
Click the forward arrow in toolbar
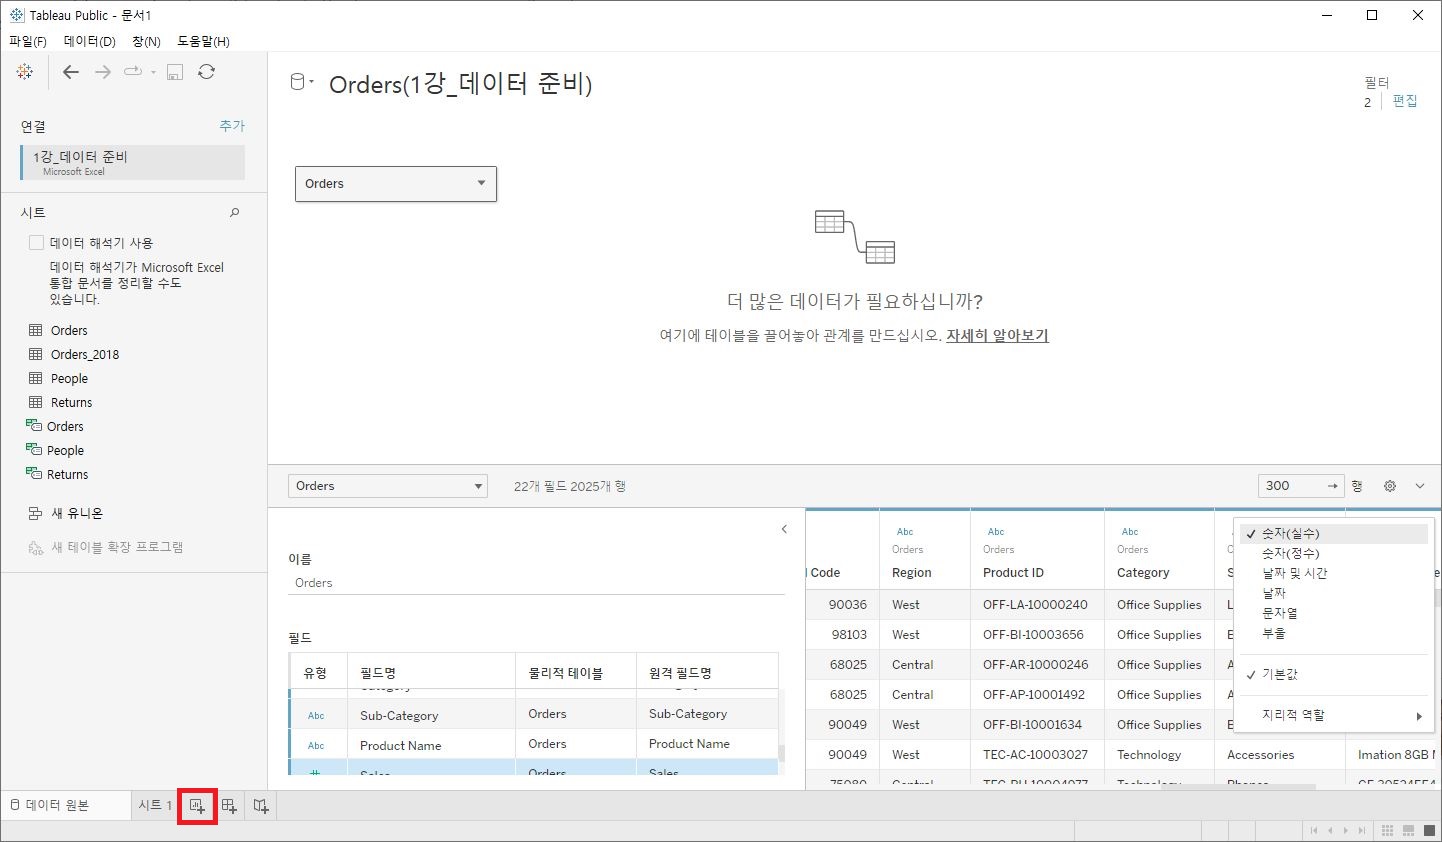pos(102,72)
